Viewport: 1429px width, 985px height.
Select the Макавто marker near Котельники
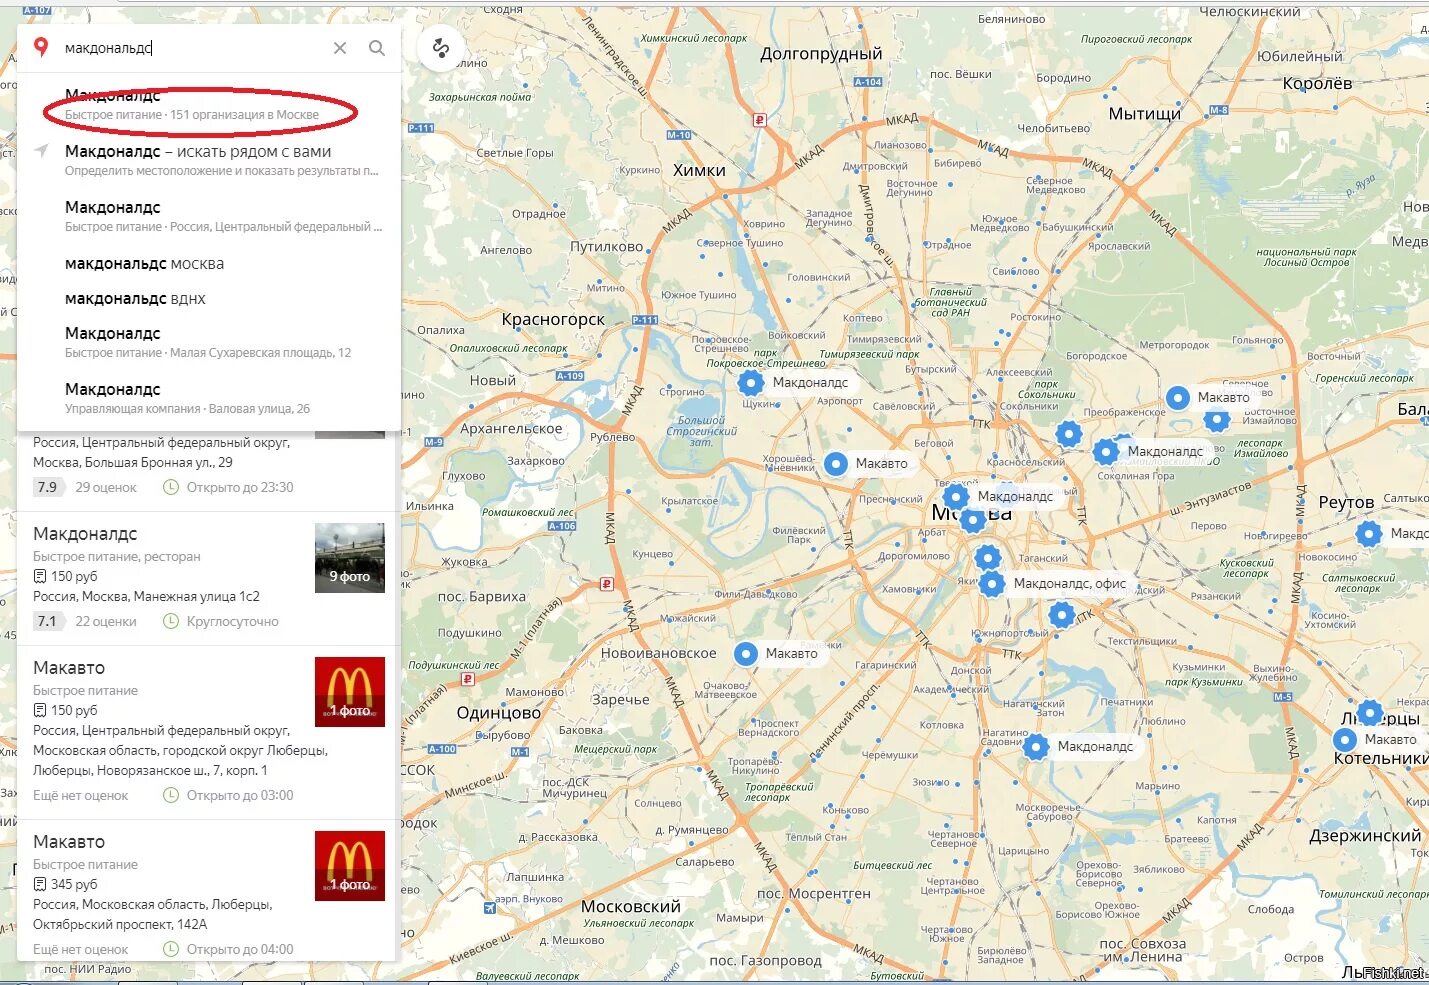coord(1345,739)
